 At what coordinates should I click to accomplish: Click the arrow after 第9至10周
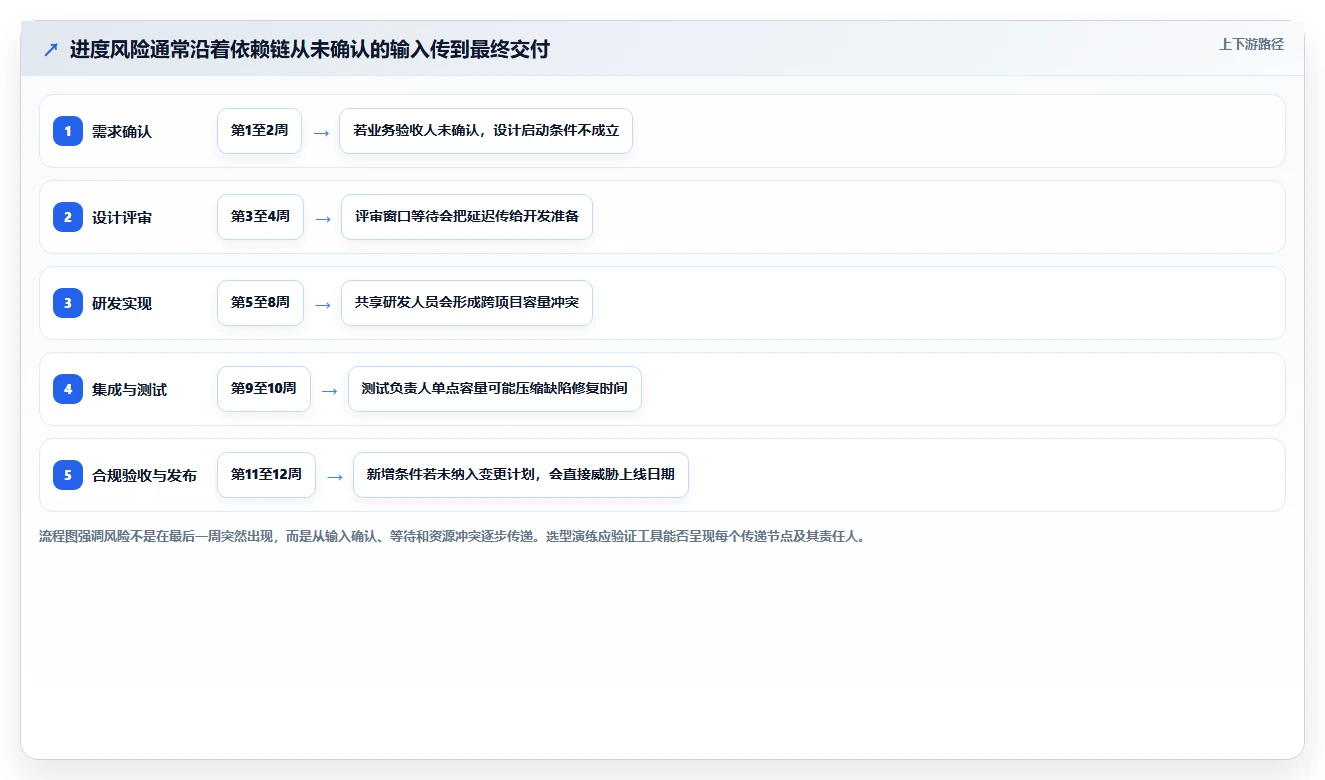329,390
